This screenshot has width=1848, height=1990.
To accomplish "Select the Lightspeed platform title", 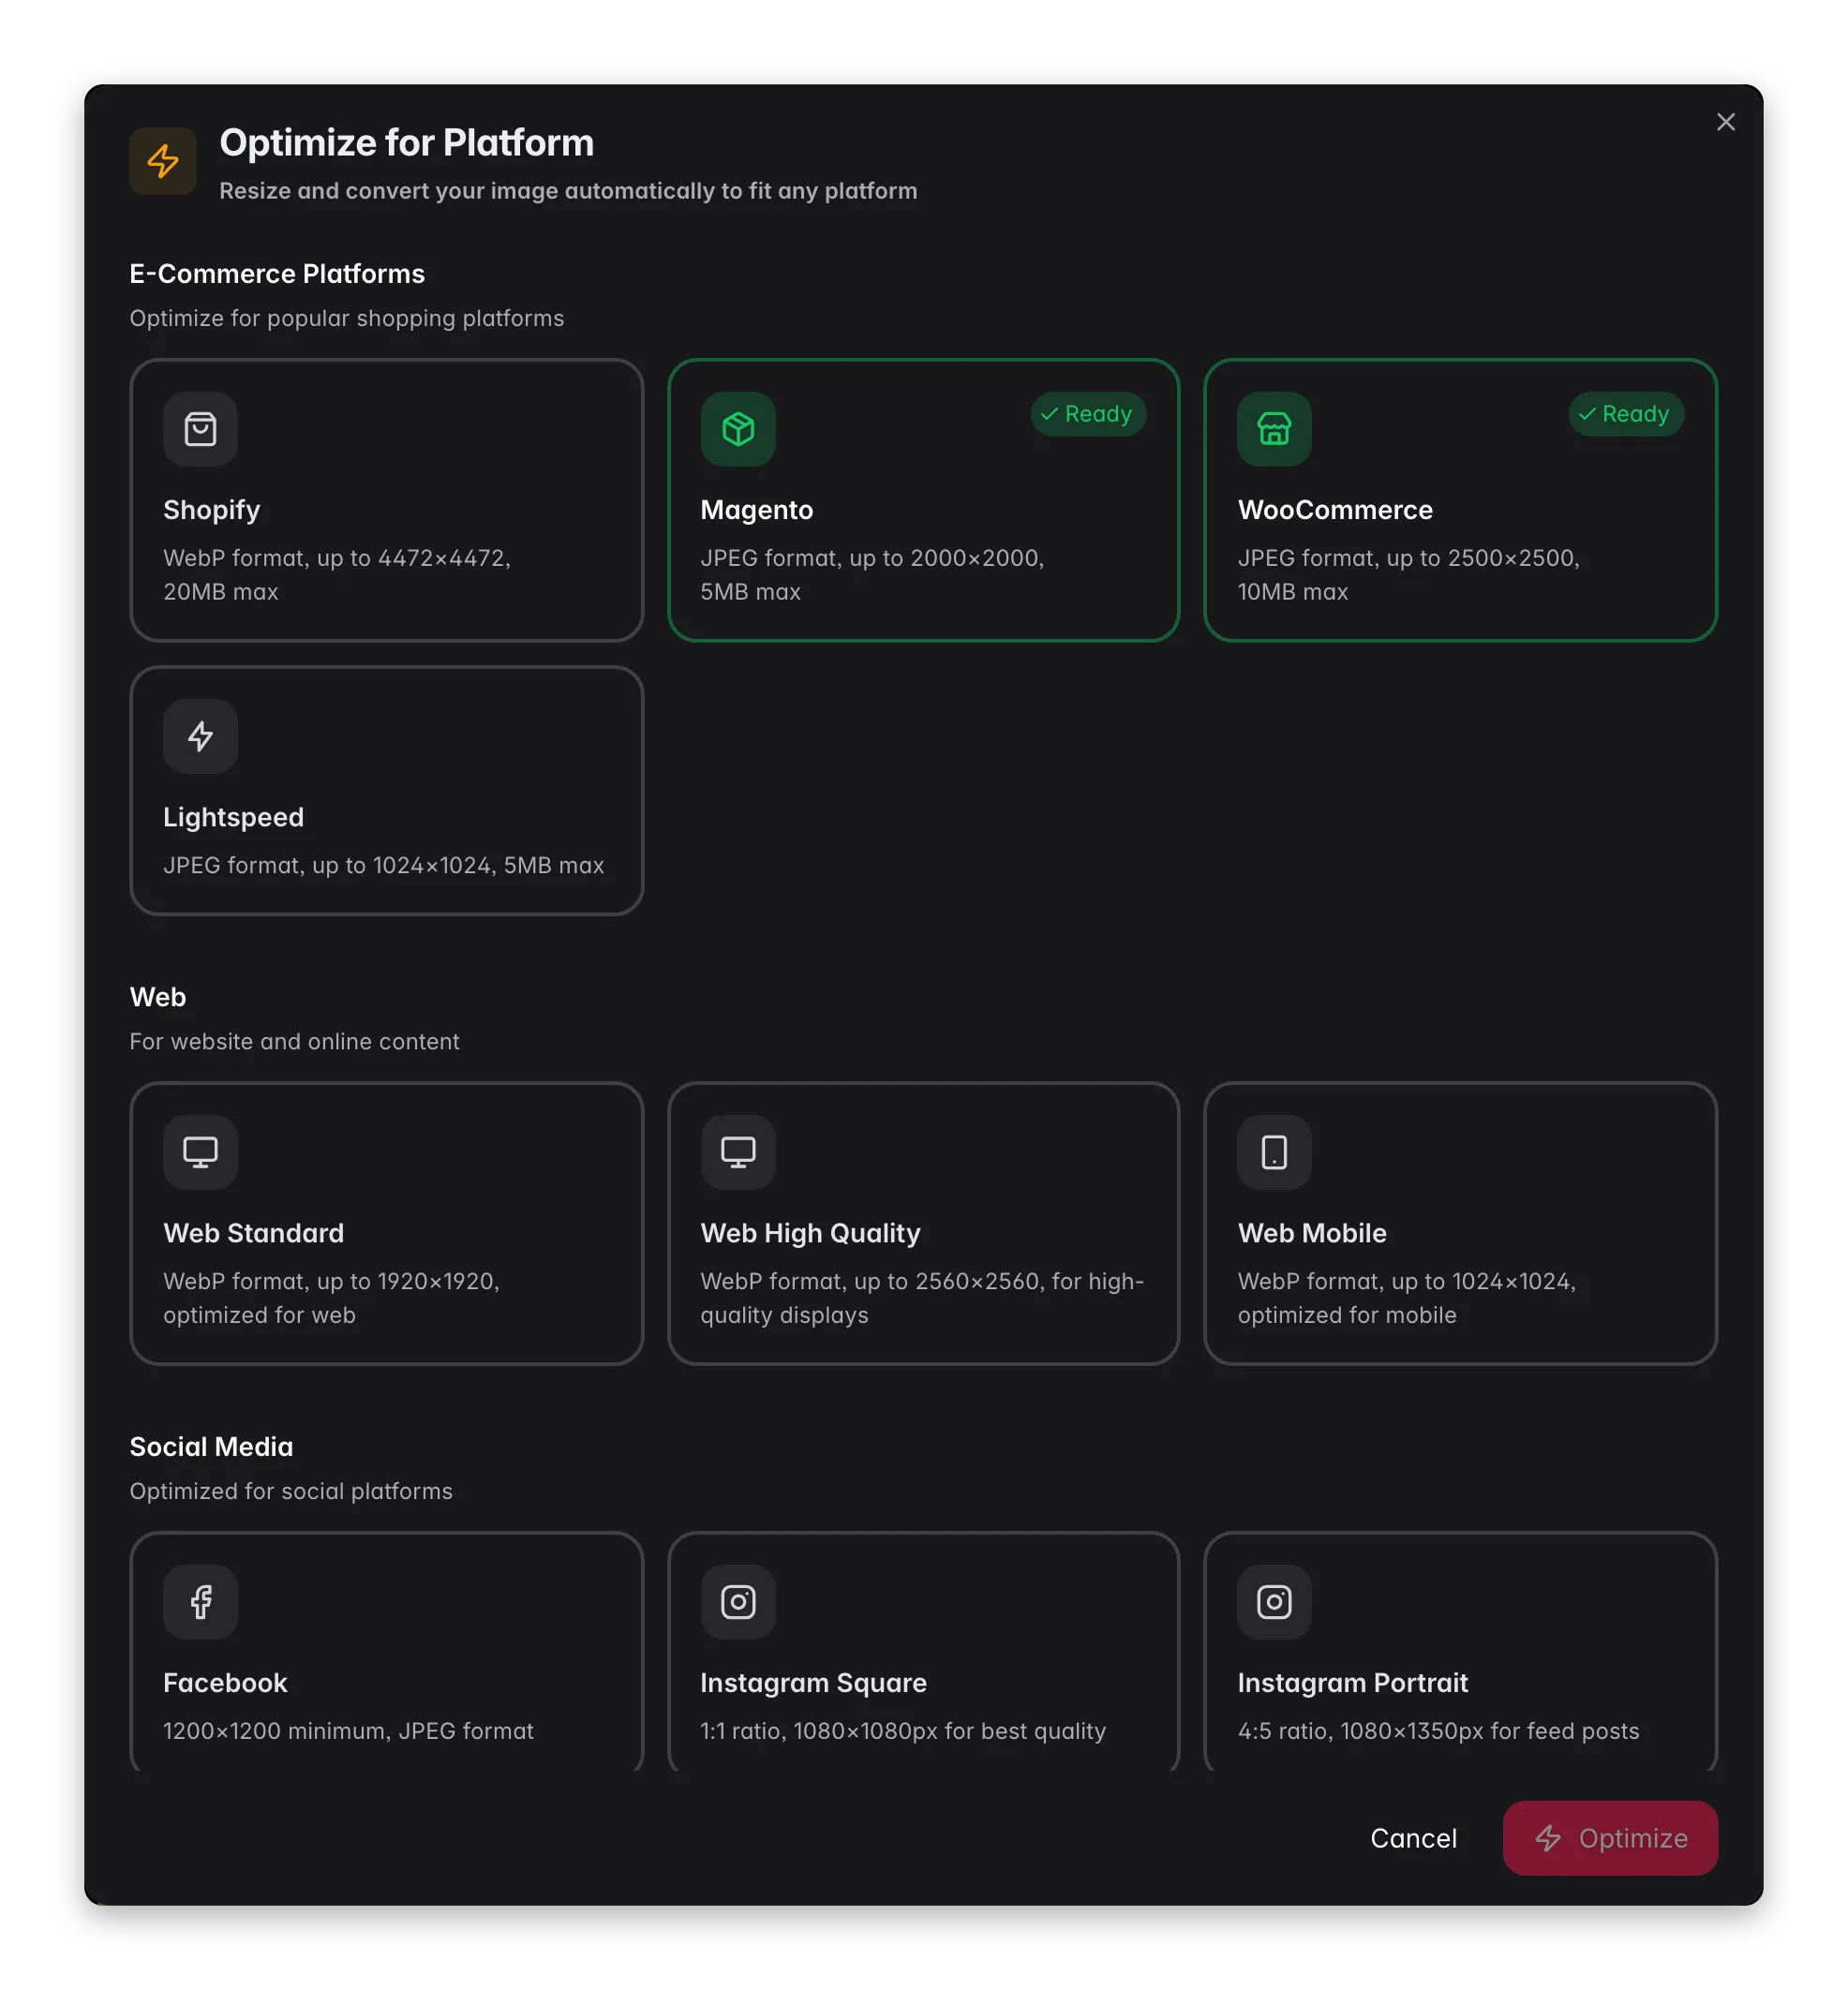I will [x=233, y=817].
